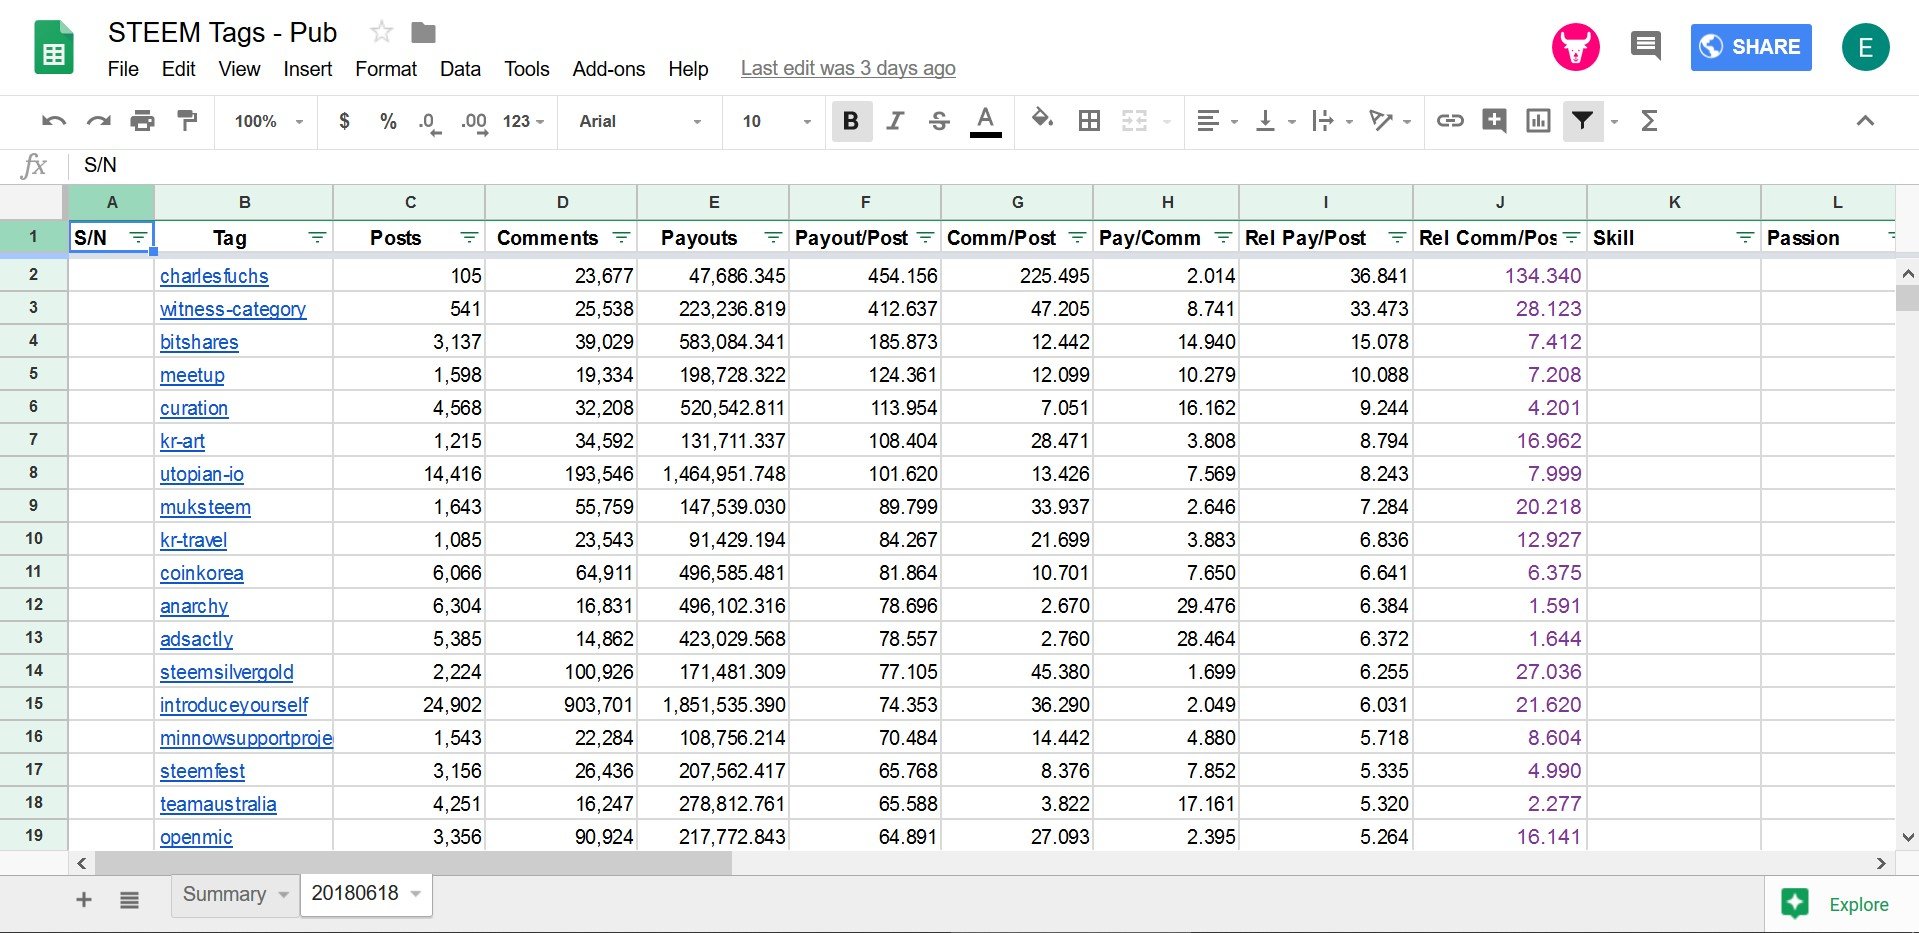The image size is (1919, 933).
Task: Open the Add-ons menu
Action: click(x=608, y=69)
